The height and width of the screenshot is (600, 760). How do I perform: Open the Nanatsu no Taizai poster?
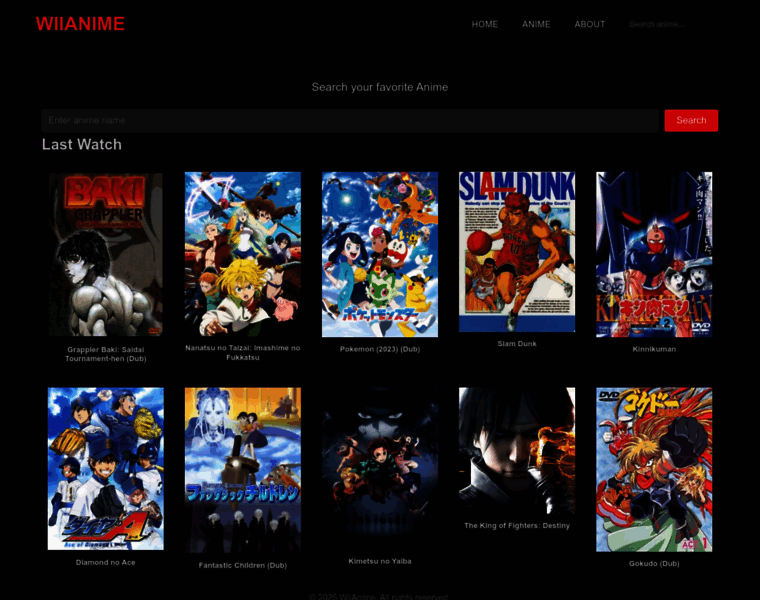(x=243, y=254)
